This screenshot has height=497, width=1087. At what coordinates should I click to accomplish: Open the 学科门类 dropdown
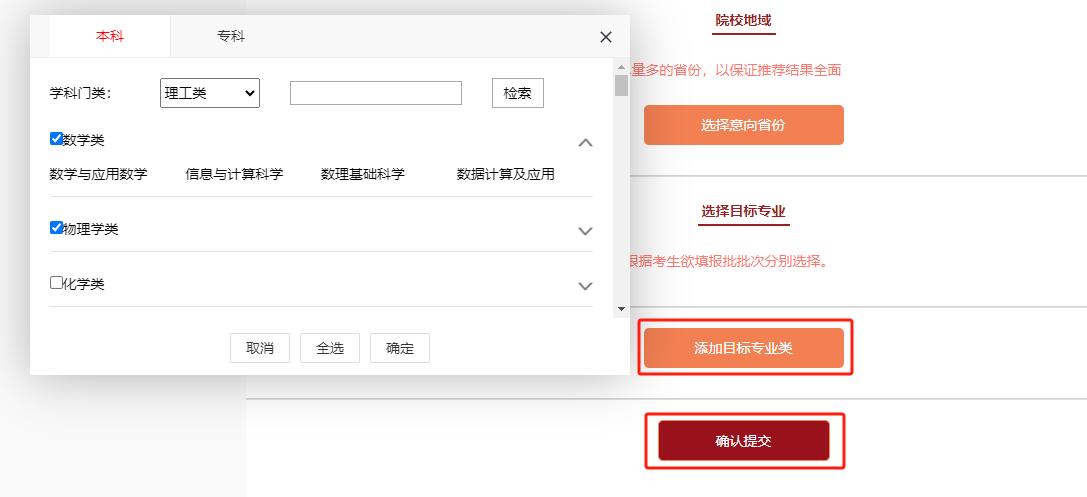pyautogui.click(x=210, y=93)
